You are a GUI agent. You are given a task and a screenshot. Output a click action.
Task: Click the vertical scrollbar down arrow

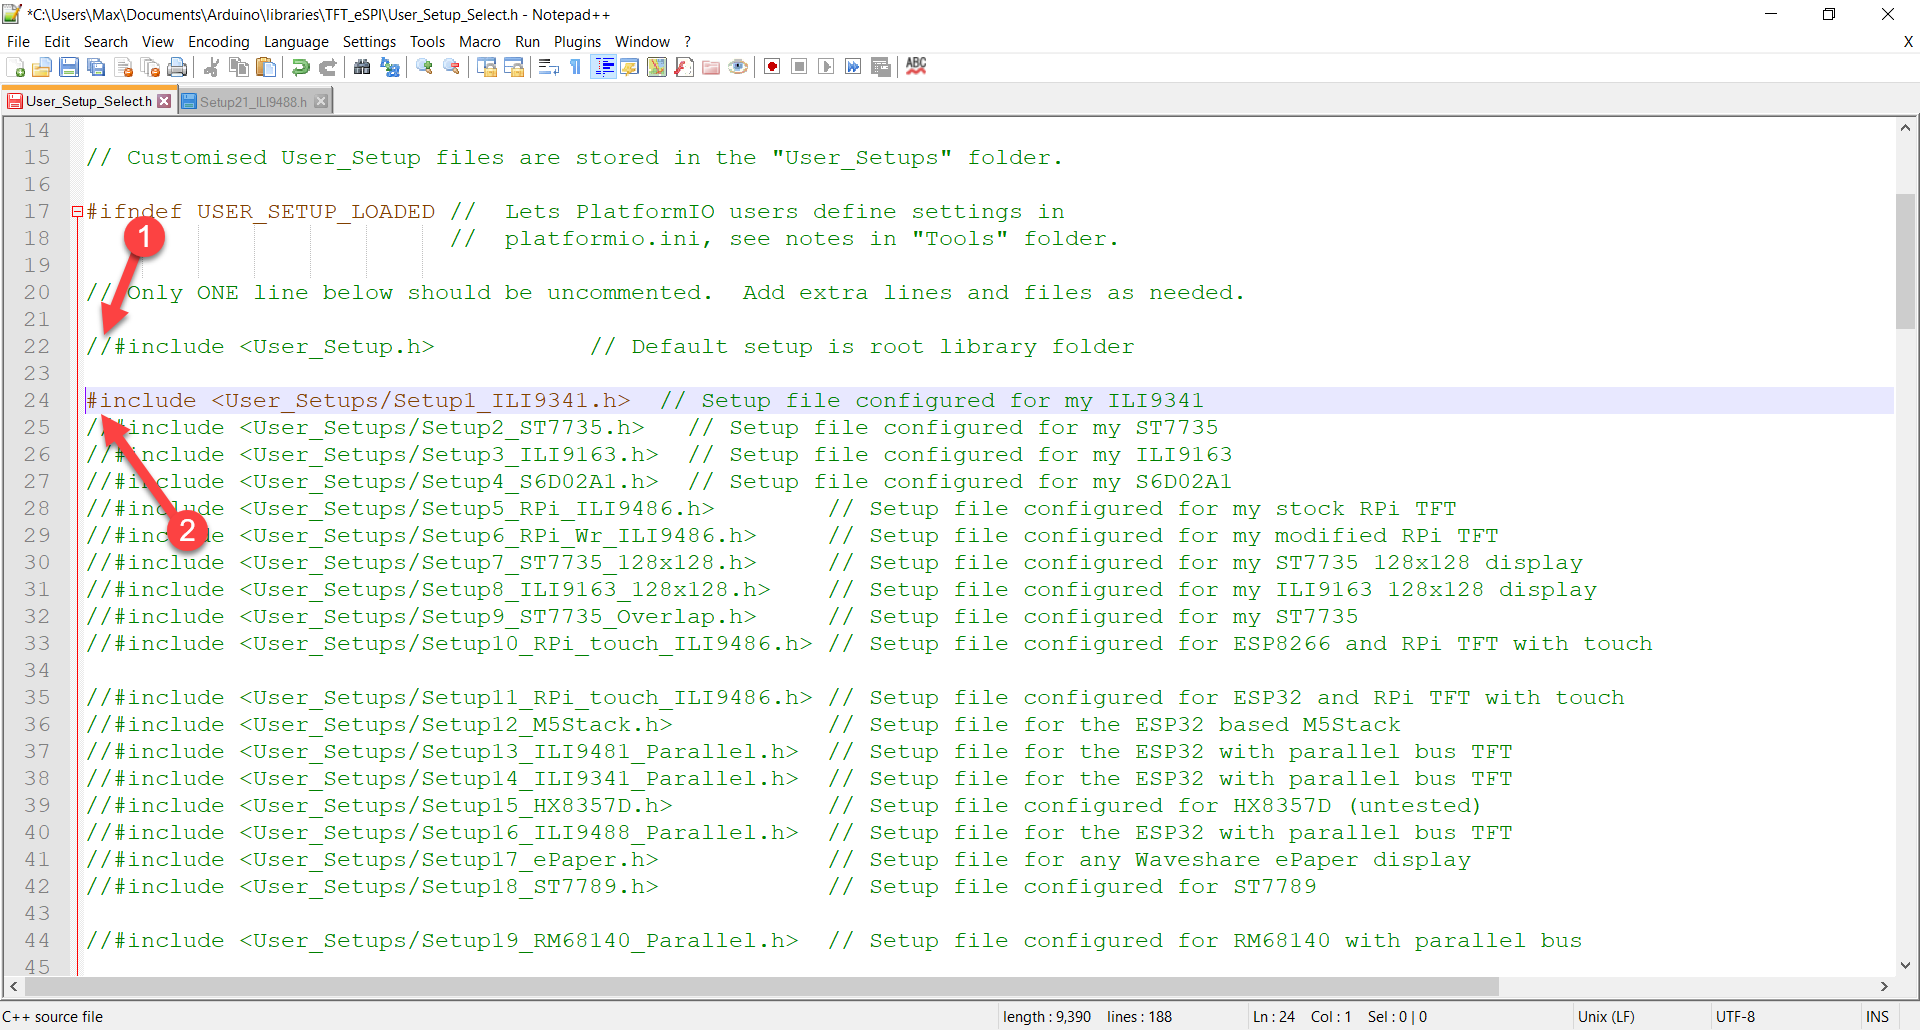point(1905,965)
